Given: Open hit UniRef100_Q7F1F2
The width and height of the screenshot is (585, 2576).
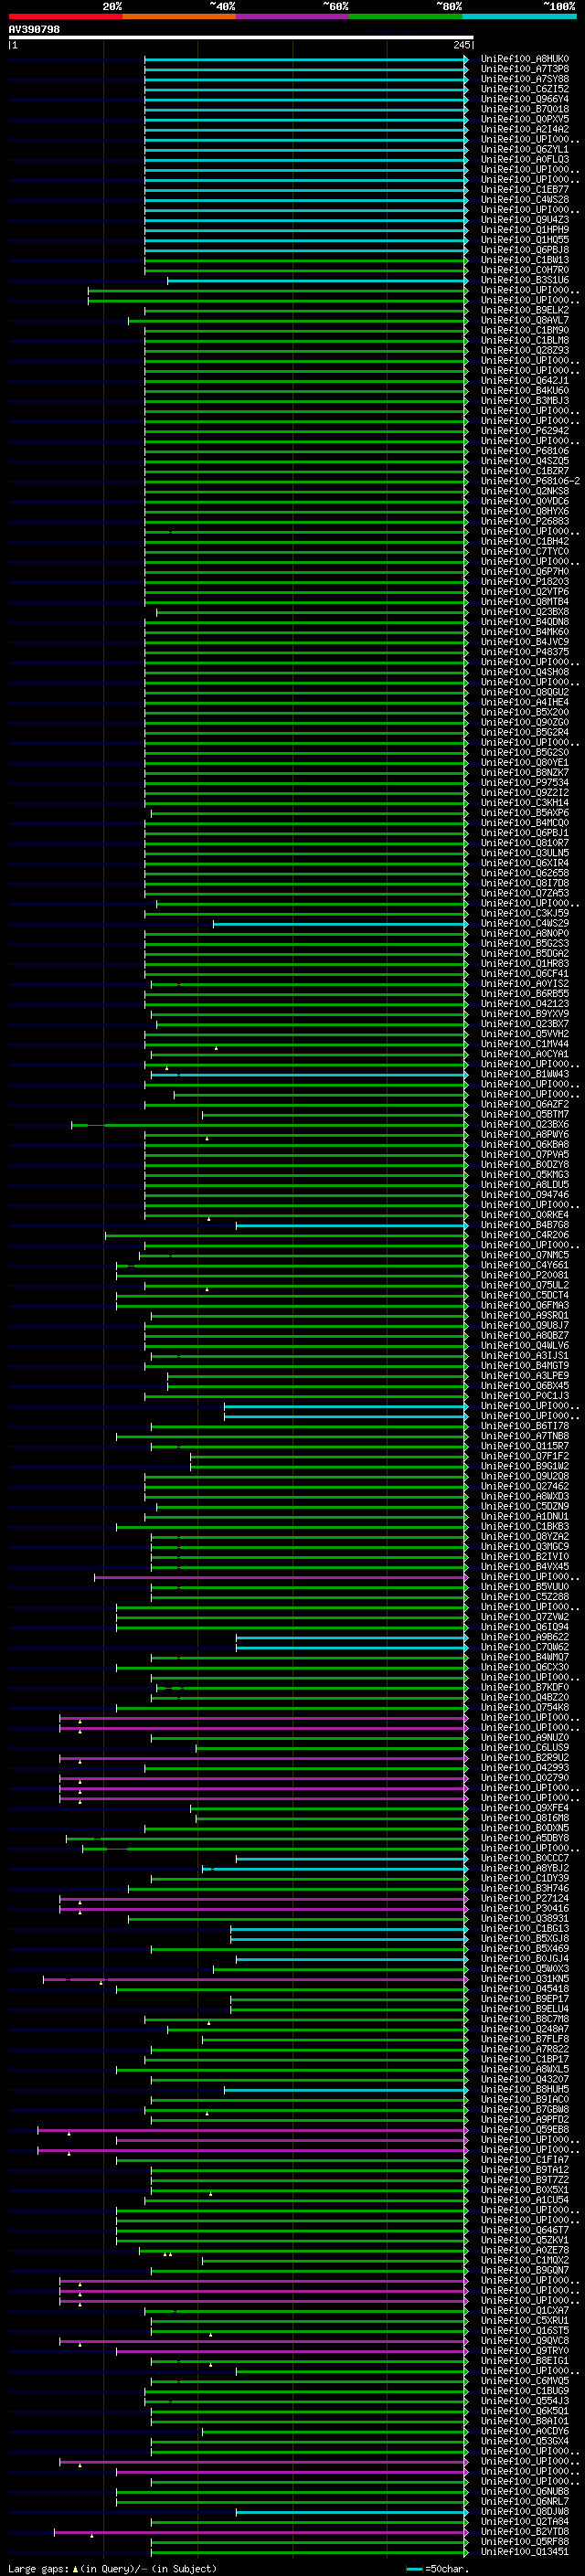Looking at the screenshot, I should click(525, 1457).
